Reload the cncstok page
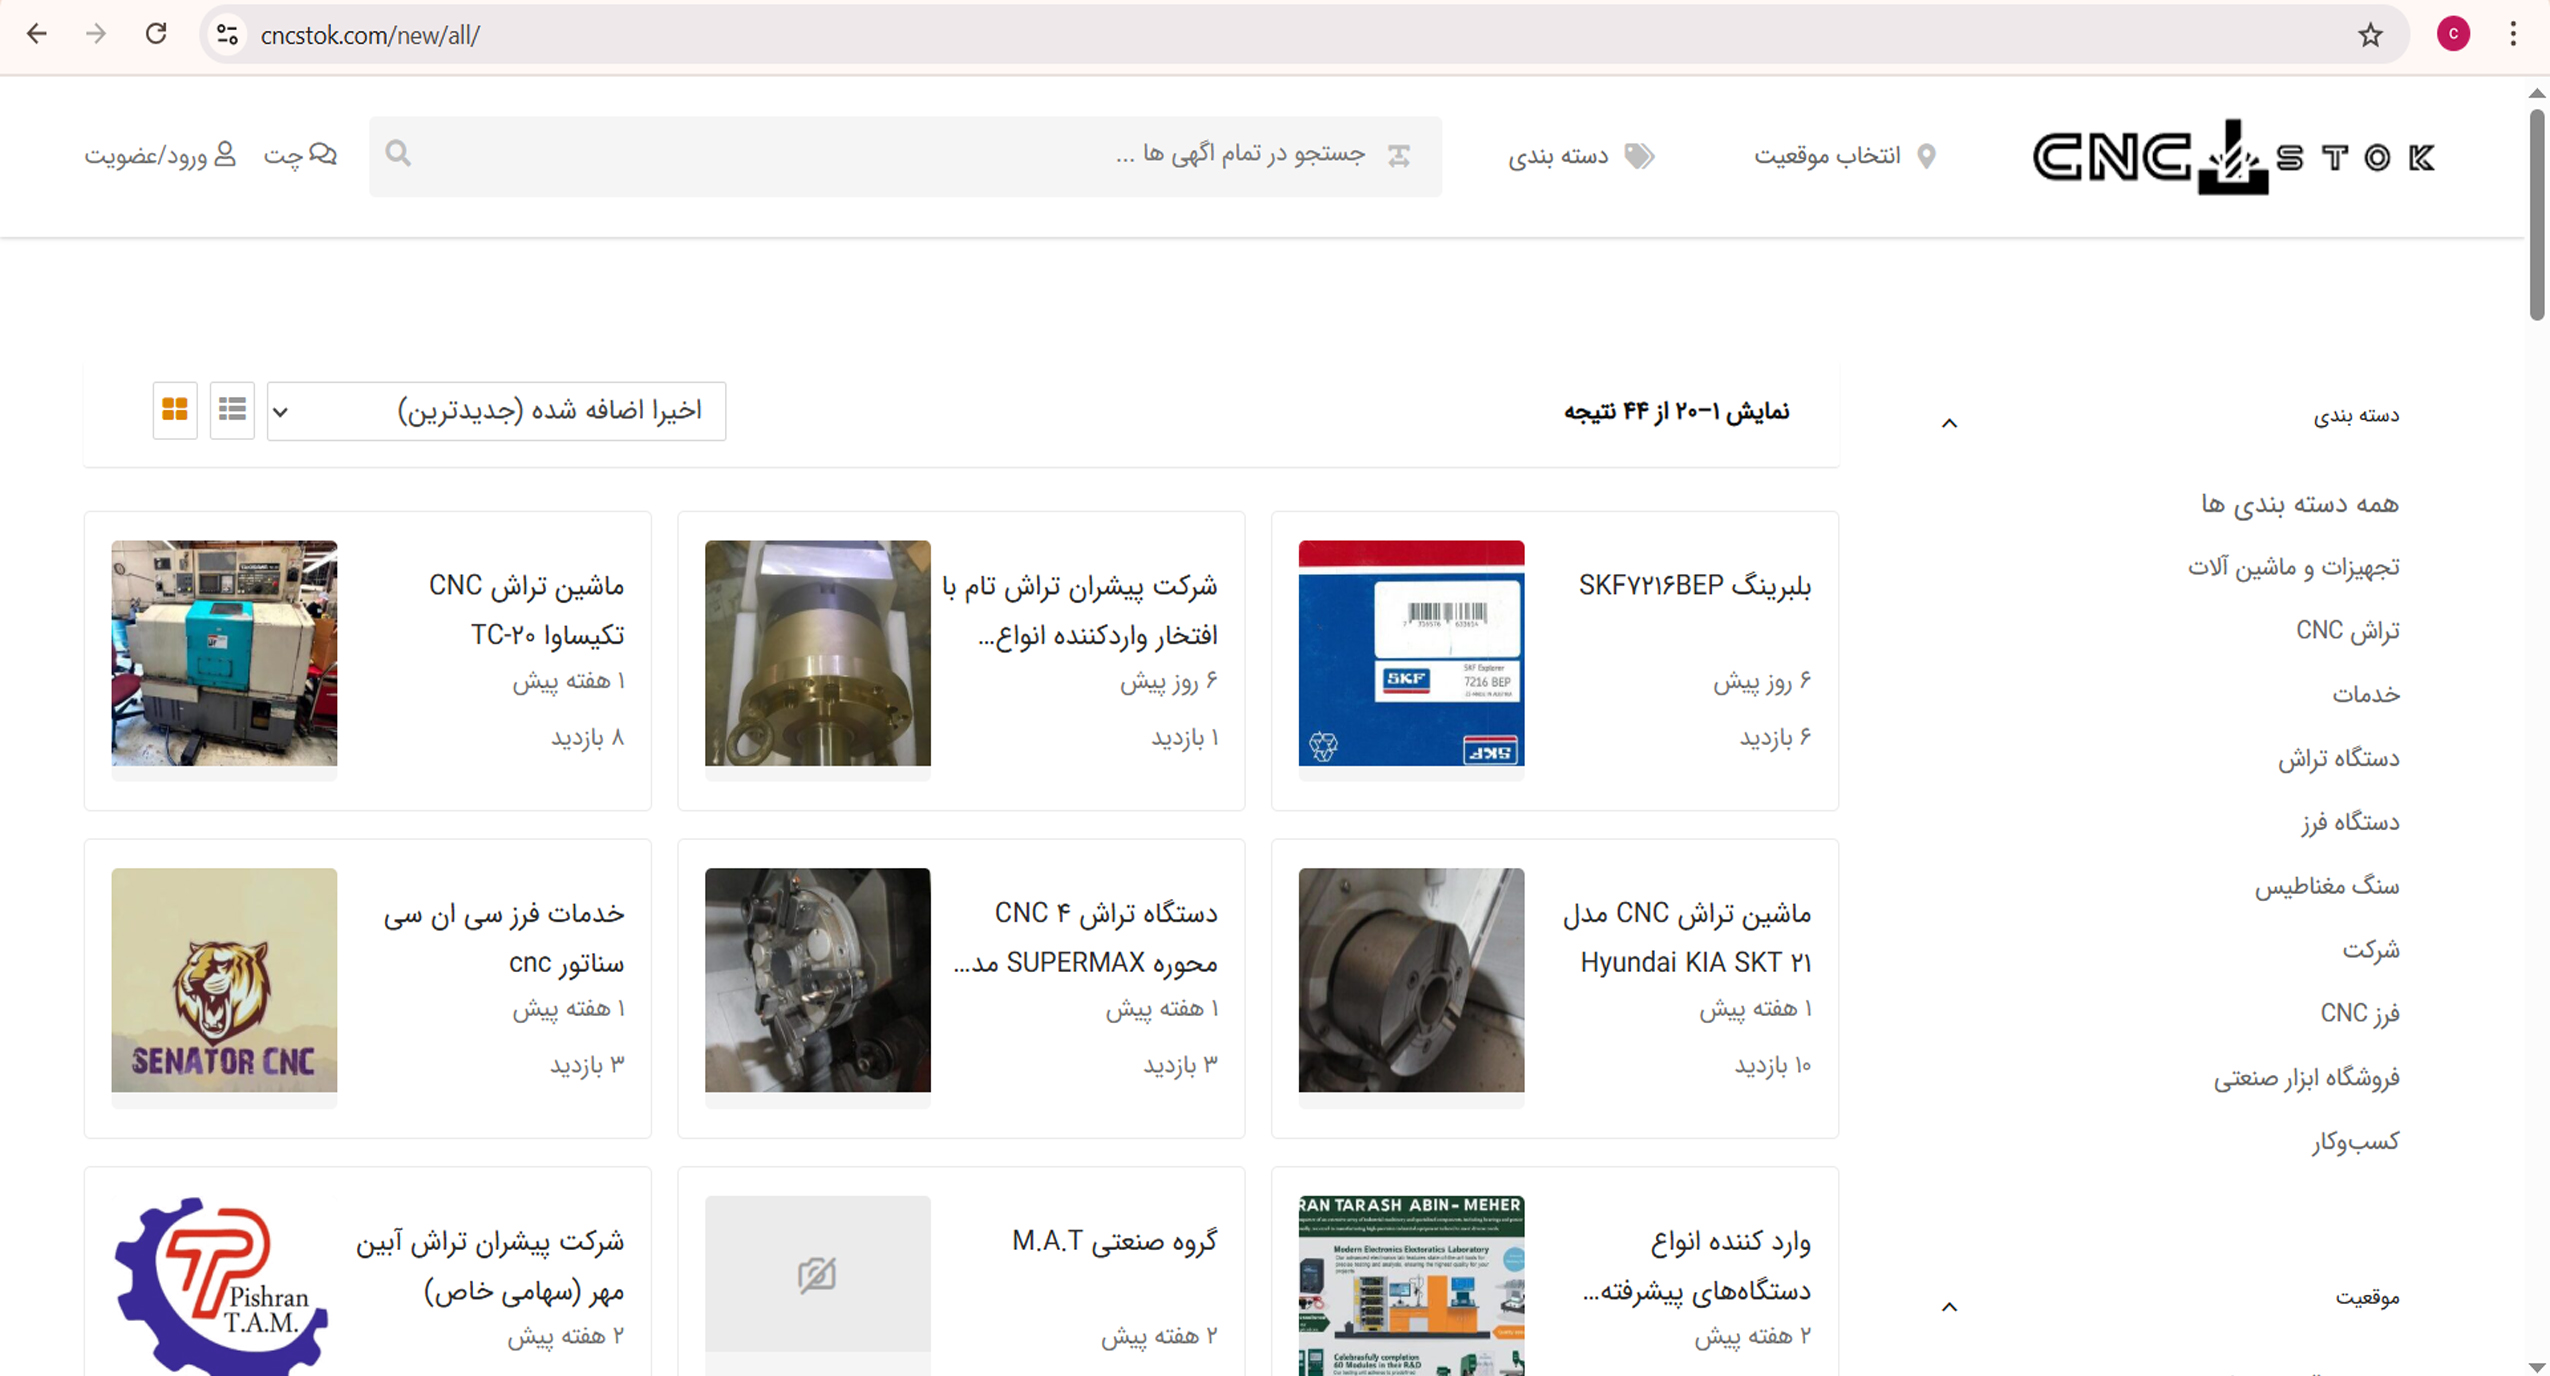This screenshot has height=1376, width=2550. (156, 34)
